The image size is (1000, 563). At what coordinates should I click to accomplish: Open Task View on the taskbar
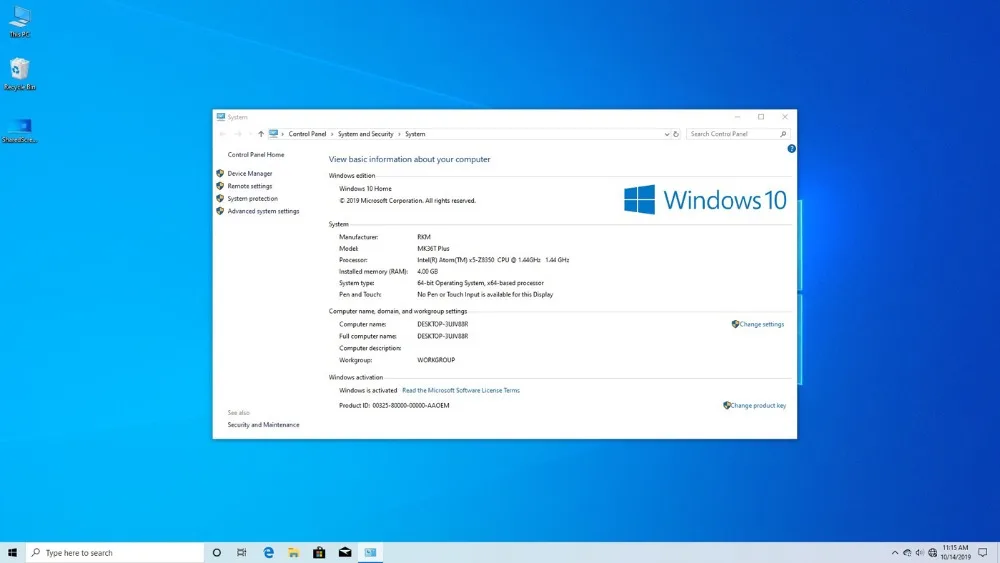click(x=242, y=552)
